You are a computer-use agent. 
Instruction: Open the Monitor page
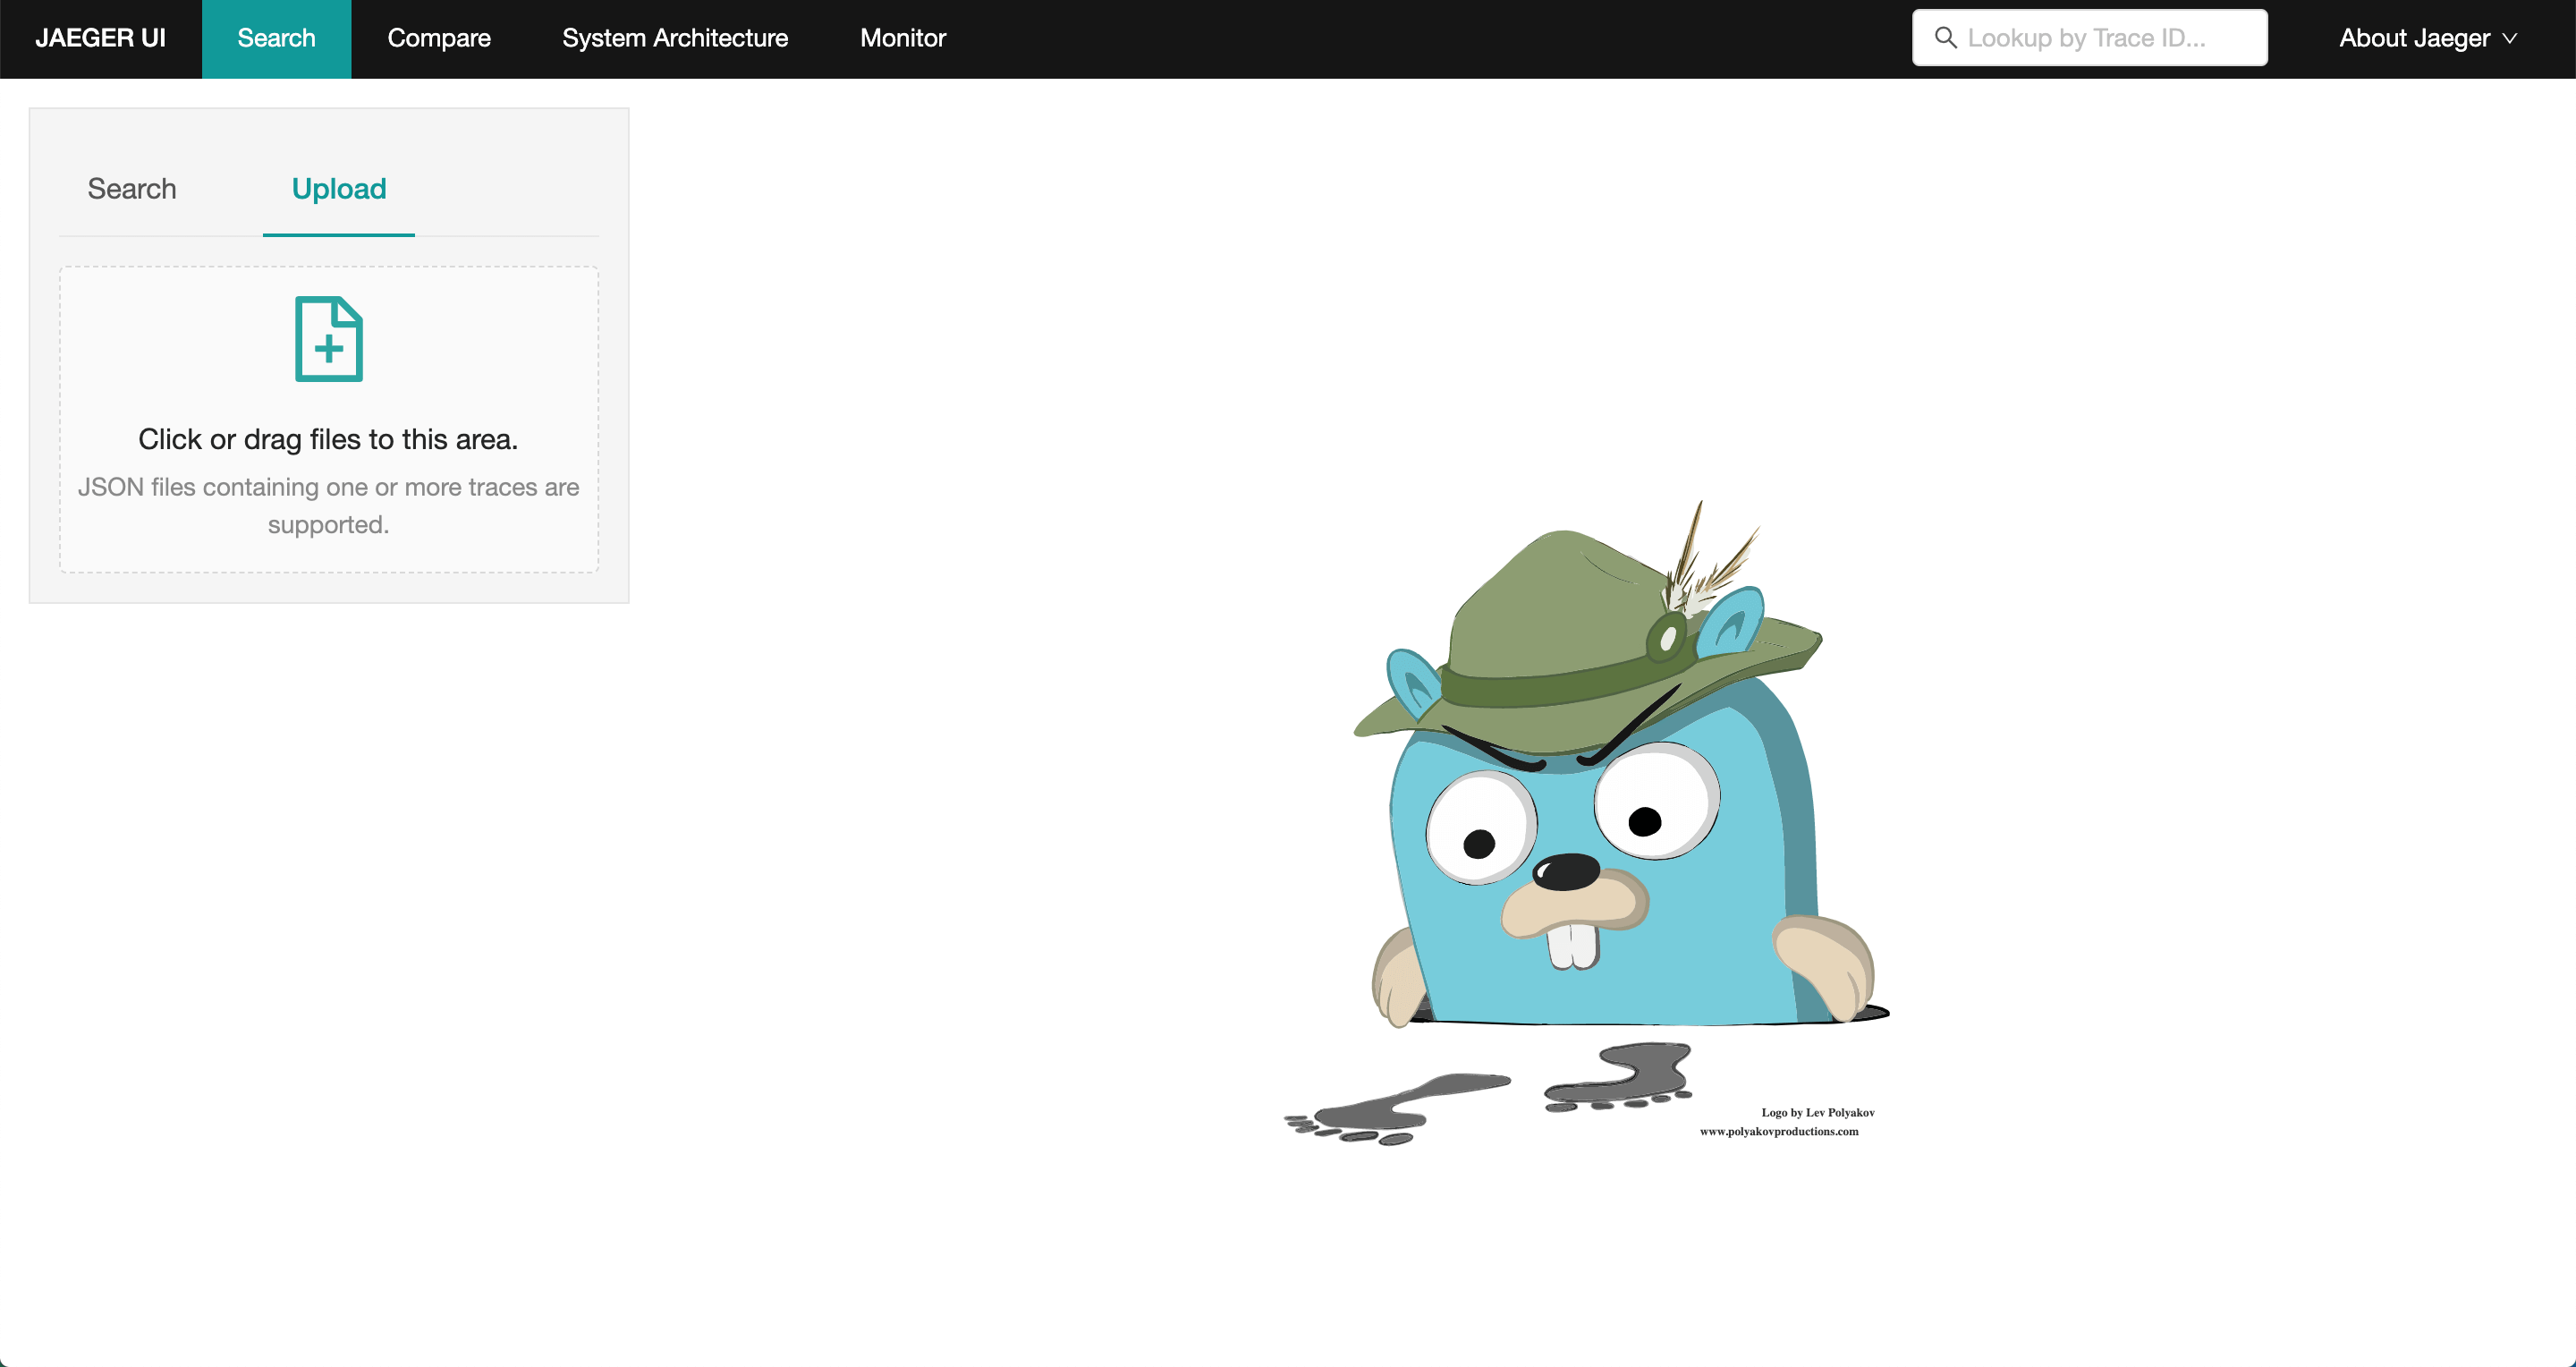[902, 38]
